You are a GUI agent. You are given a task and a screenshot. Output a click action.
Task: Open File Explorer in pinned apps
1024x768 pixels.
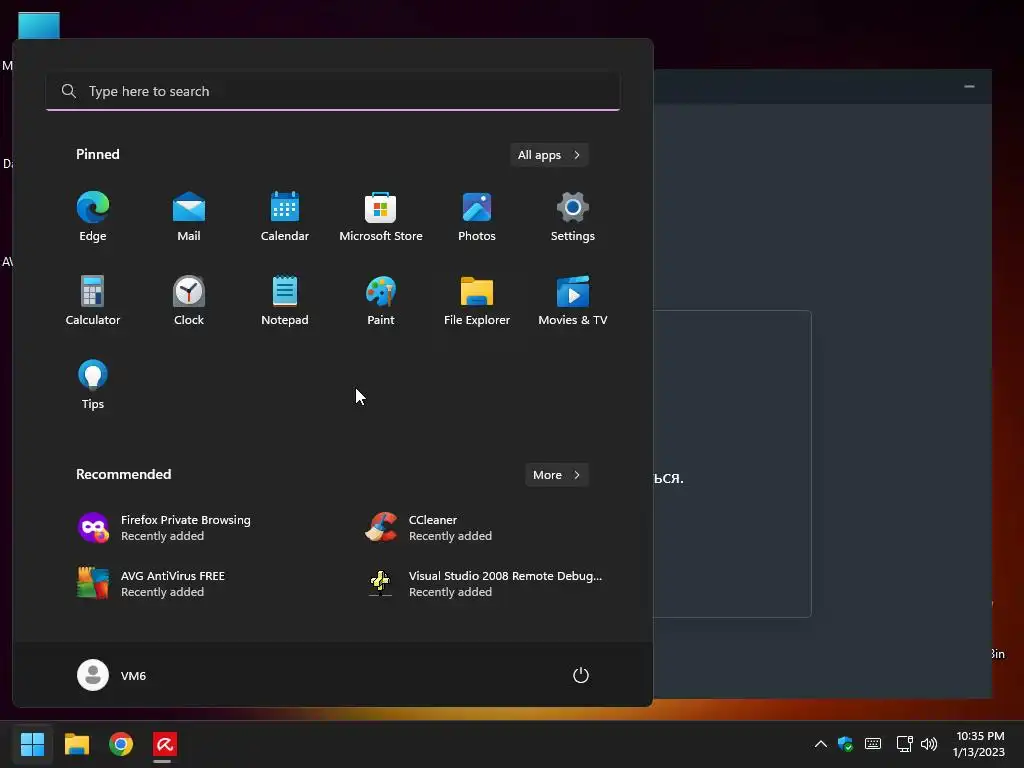pyautogui.click(x=477, y=300)
